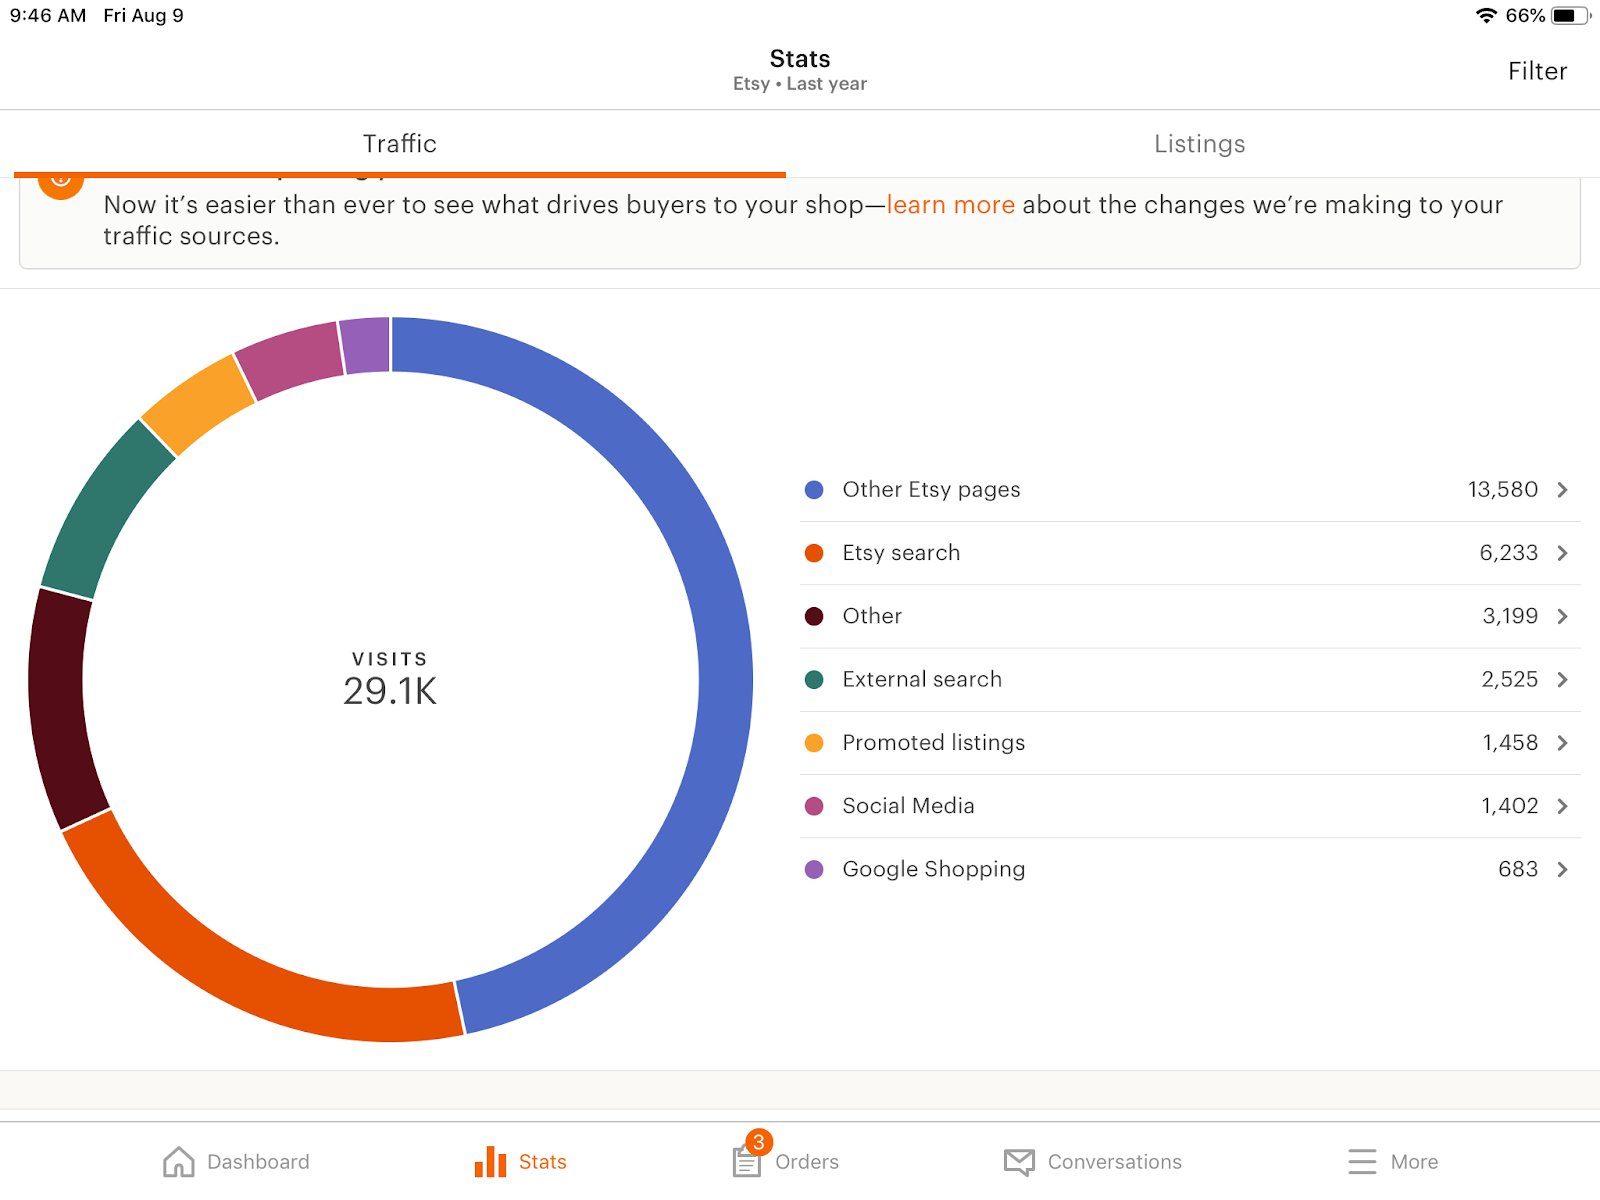Switch to the Listings tab

tap(1200, 144)
